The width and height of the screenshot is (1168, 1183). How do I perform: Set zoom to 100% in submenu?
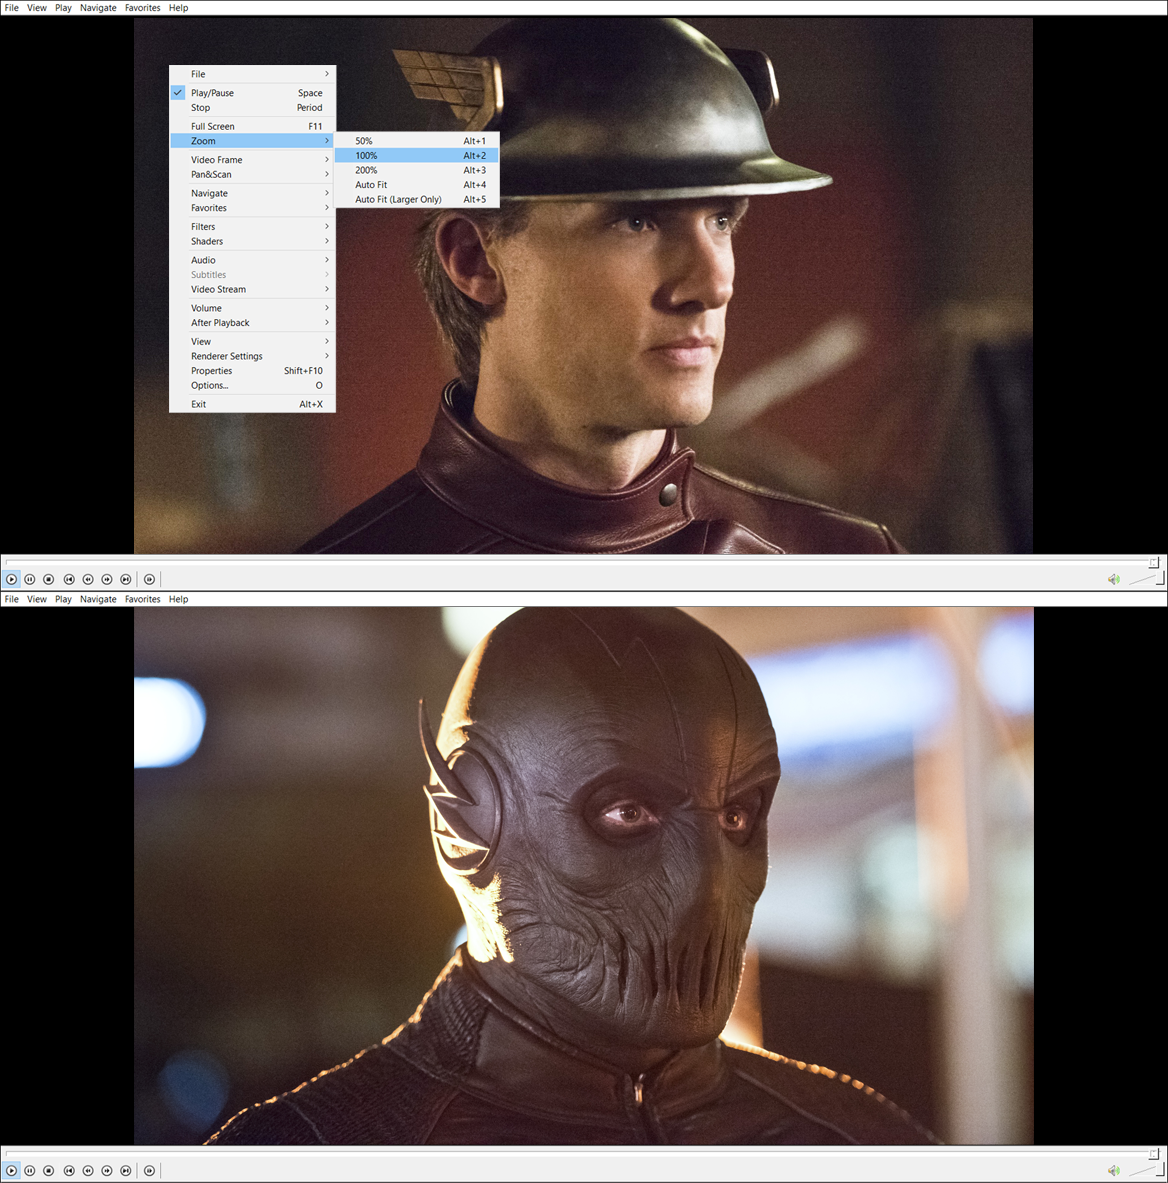pos(416,155)
